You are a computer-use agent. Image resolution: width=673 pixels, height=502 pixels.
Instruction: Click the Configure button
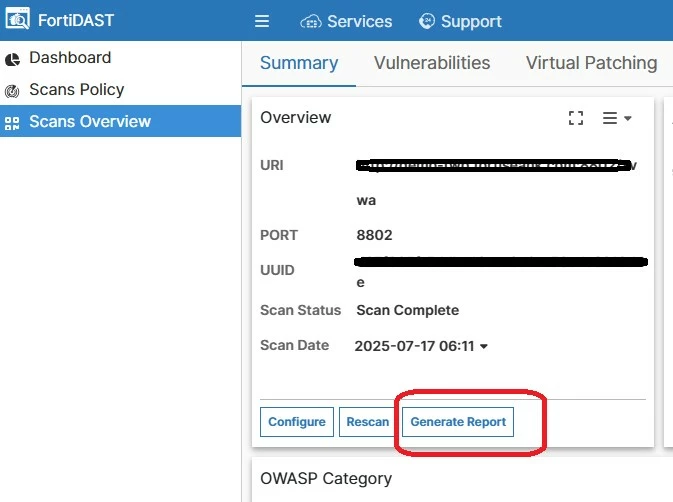[297, 422]
